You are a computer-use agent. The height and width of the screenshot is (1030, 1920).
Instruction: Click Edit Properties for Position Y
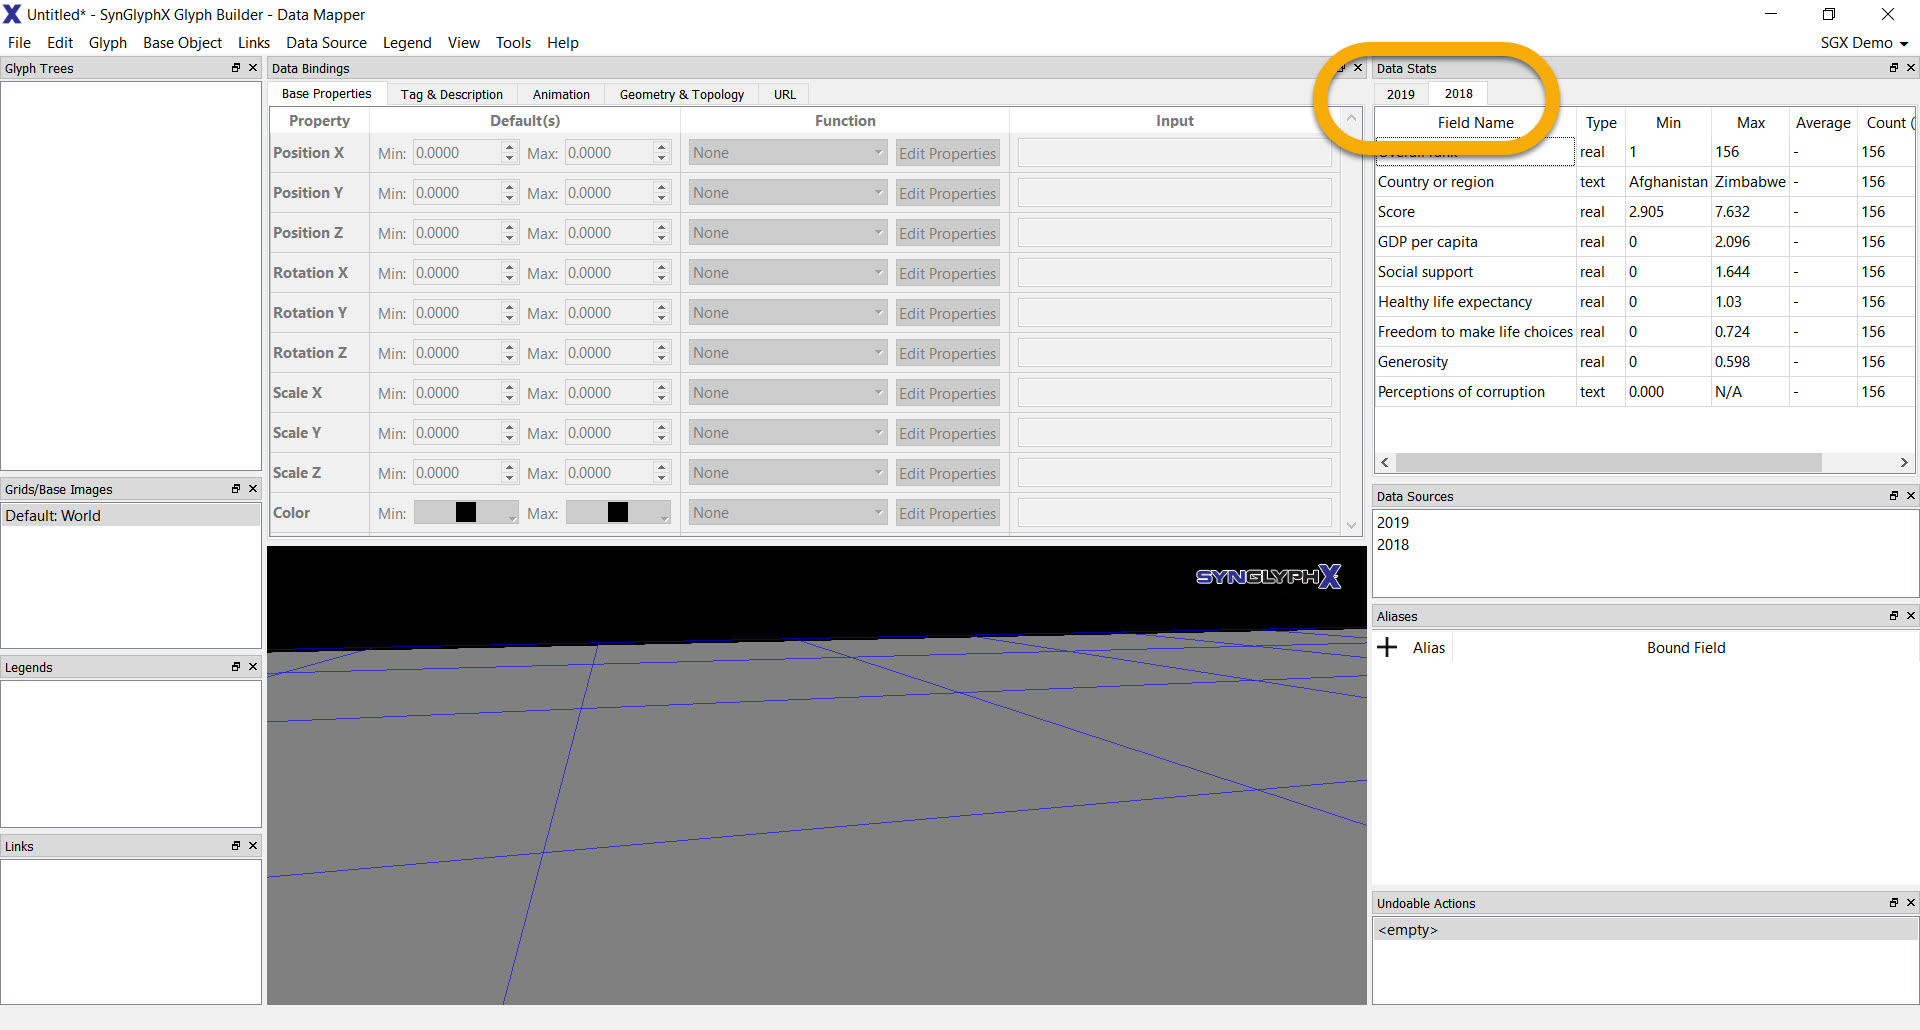tap(947, 193)
